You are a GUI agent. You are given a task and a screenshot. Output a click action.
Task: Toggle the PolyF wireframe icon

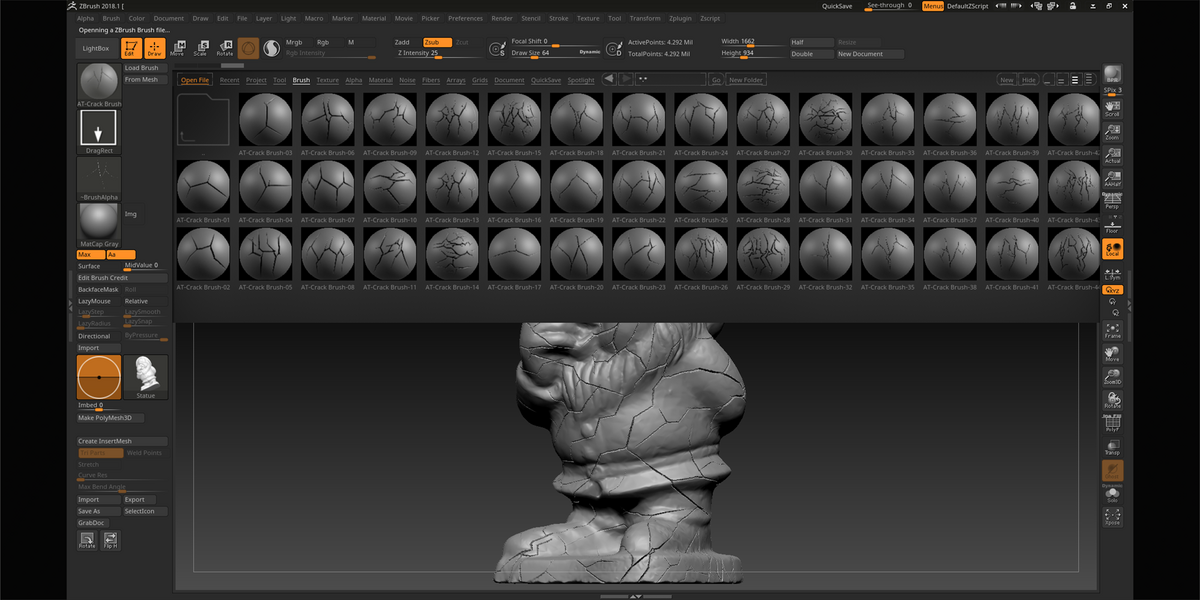(x=1112, y=423)
